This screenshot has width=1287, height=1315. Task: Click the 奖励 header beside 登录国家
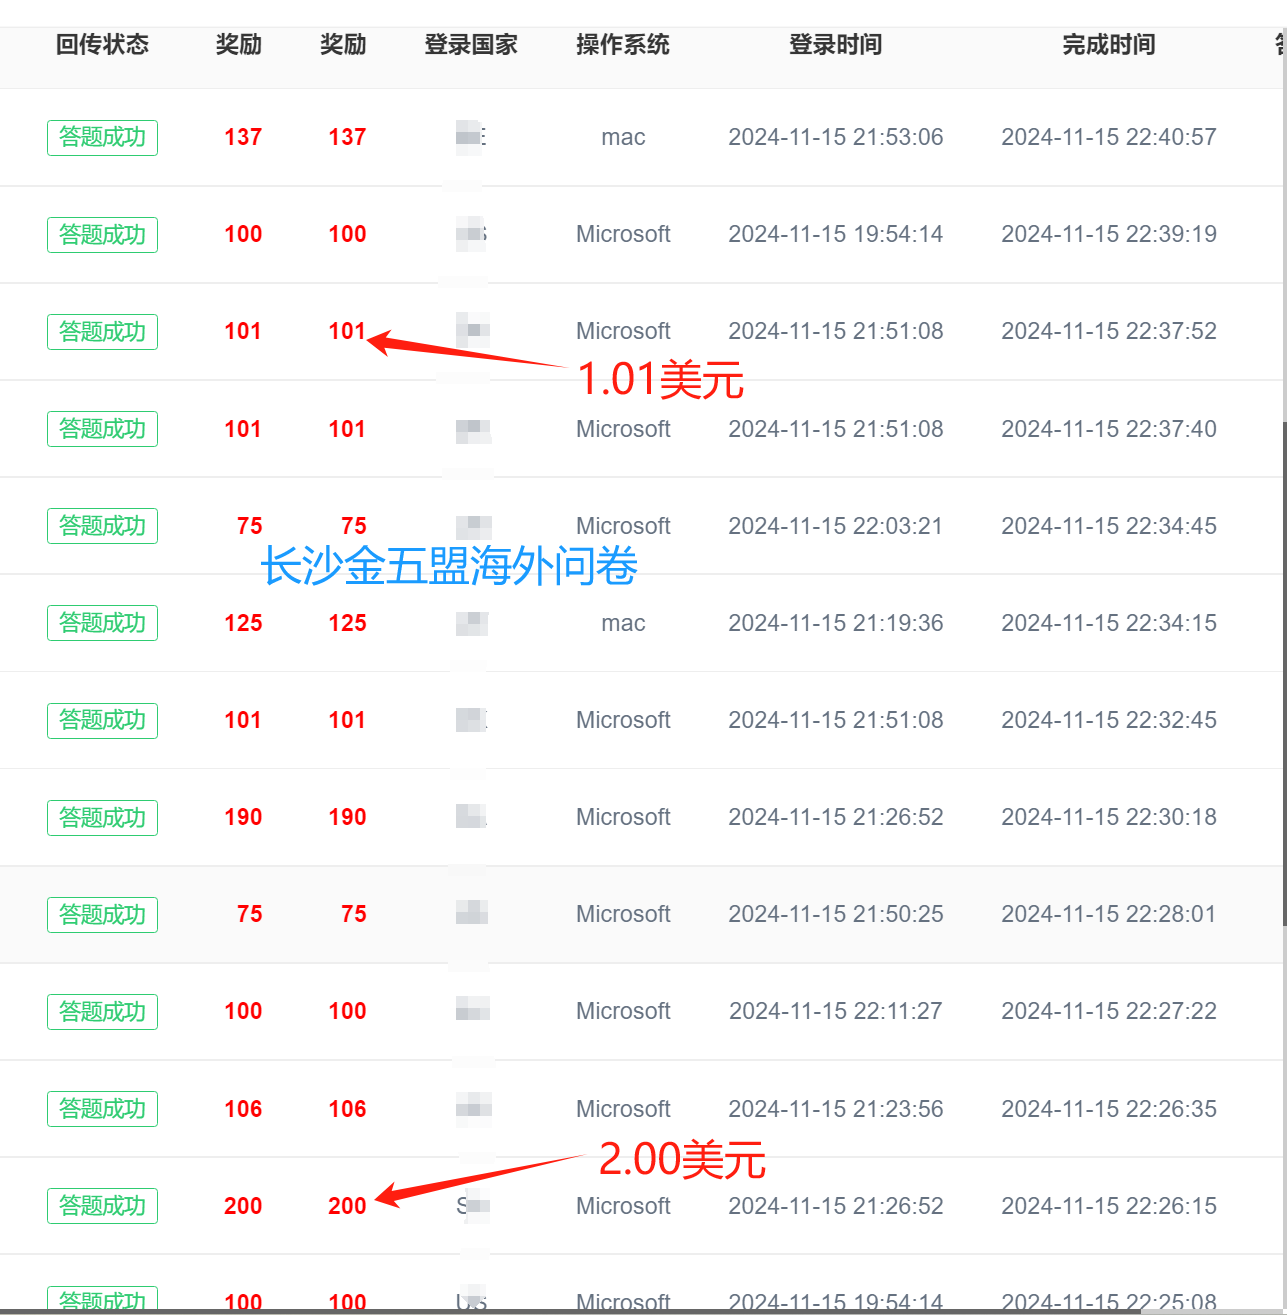(343, 45)
